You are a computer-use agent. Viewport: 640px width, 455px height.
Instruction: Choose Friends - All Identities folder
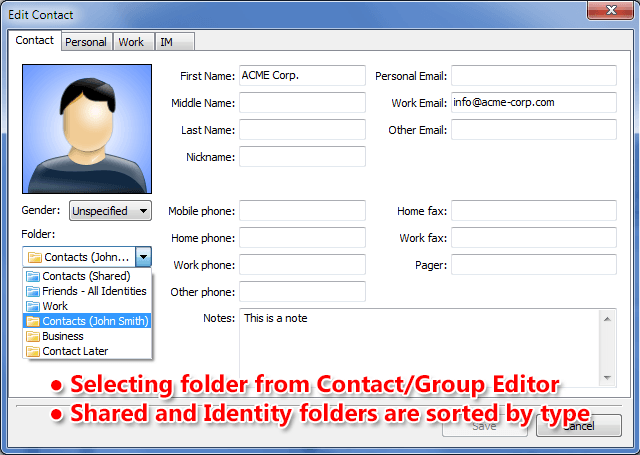(x=87, y=291)
